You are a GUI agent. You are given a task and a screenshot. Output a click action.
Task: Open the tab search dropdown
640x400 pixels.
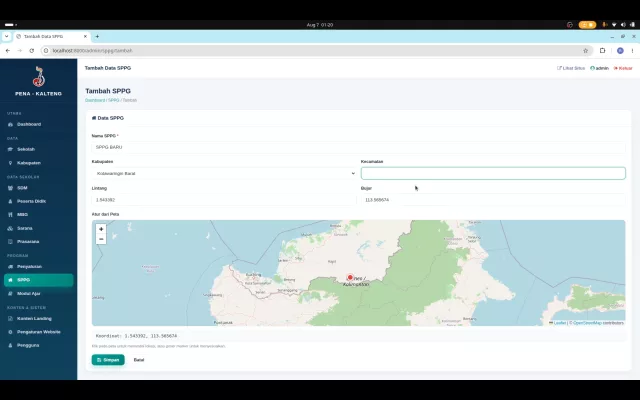[6, 36]
